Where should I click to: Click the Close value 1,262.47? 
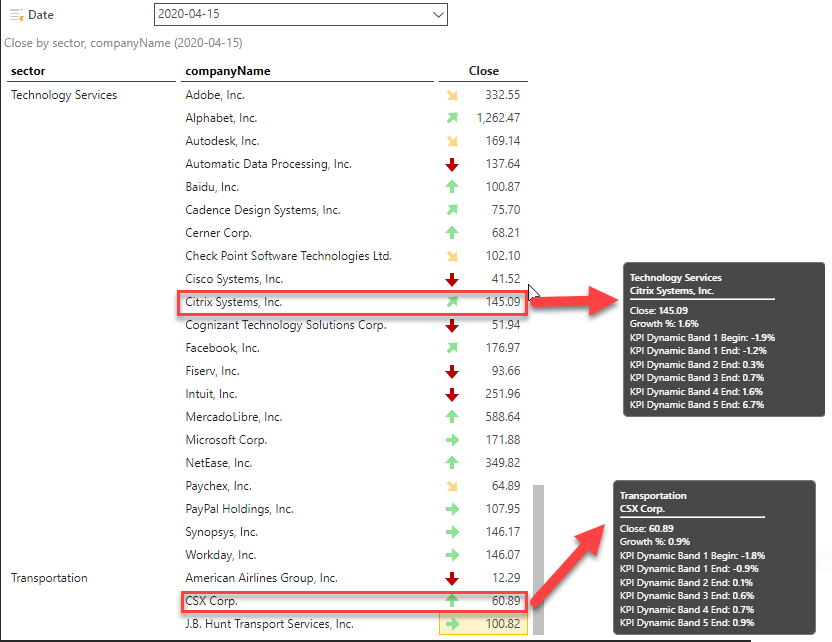click(x=498, y=118)
